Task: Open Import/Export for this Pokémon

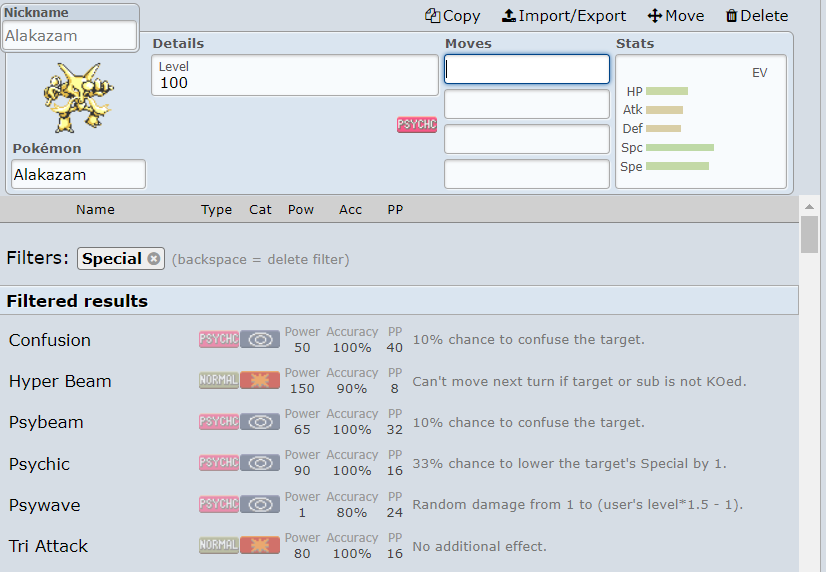Action: click(x=563, y=16)
